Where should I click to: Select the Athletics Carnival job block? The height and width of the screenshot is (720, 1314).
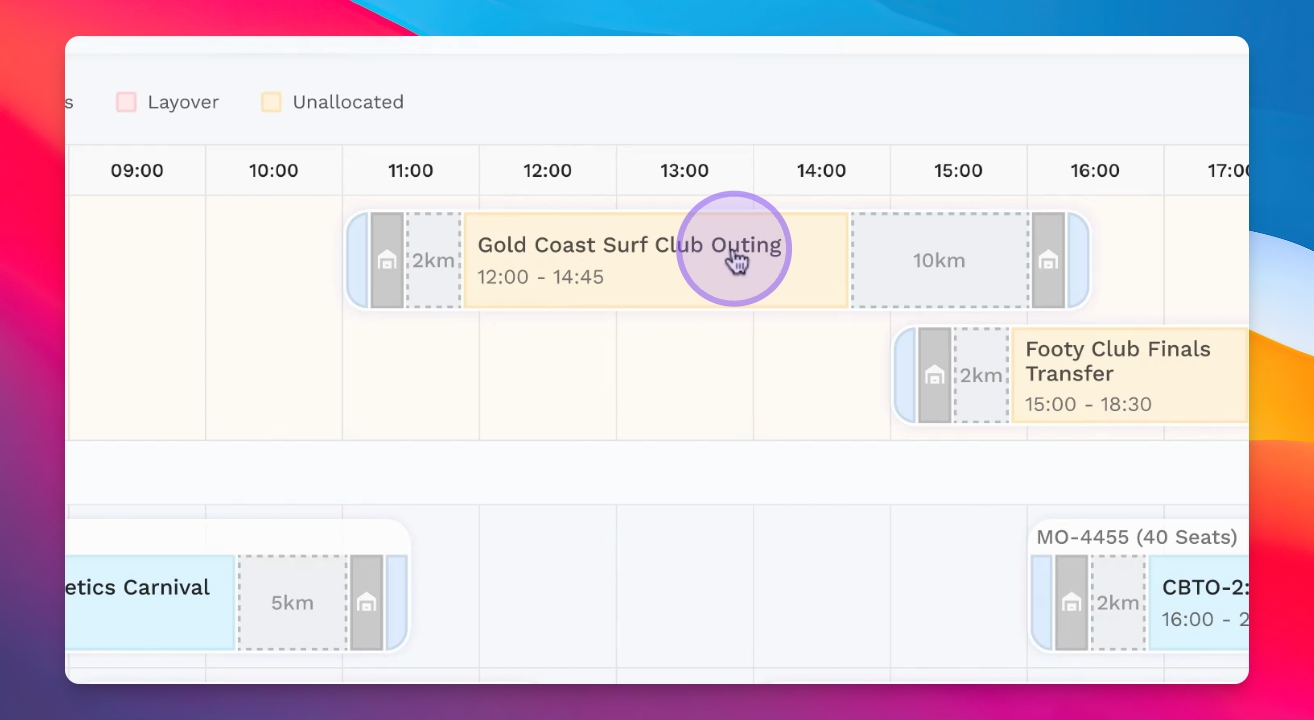pyautogui.click(x=150, y=602)
